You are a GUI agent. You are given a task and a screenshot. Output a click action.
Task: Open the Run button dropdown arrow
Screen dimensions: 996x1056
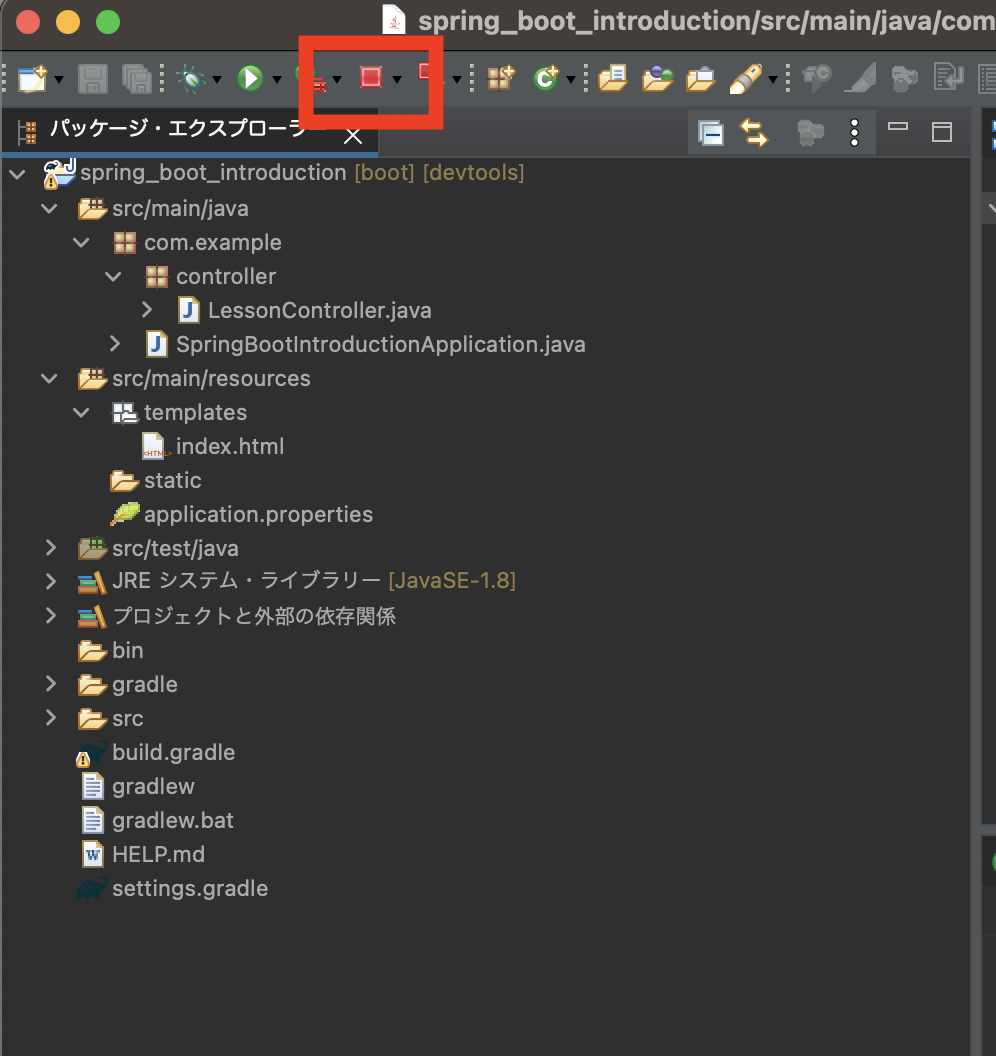click(x=276, y=79)
